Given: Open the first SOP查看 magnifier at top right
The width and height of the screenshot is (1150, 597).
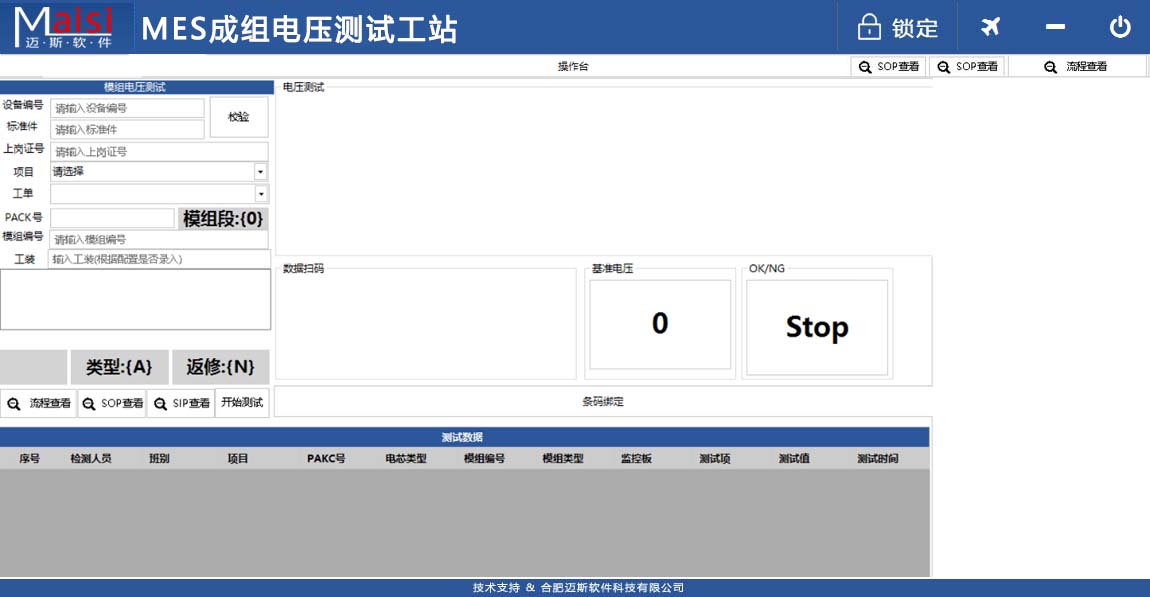Looking at the screenshot, I should [x=888, y=66].
